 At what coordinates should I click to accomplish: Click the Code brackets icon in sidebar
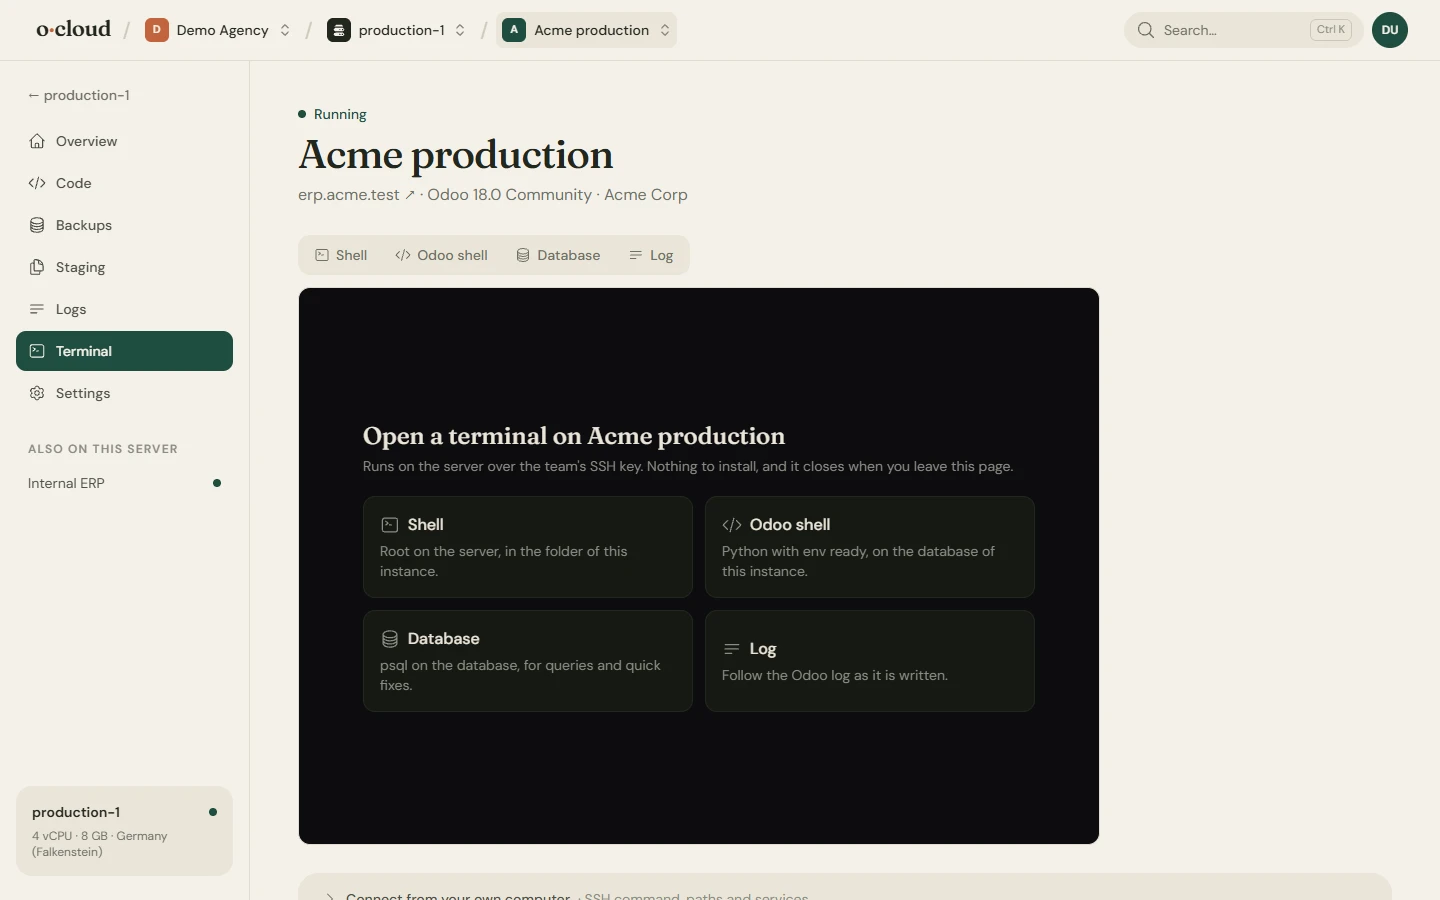point(37,183)
